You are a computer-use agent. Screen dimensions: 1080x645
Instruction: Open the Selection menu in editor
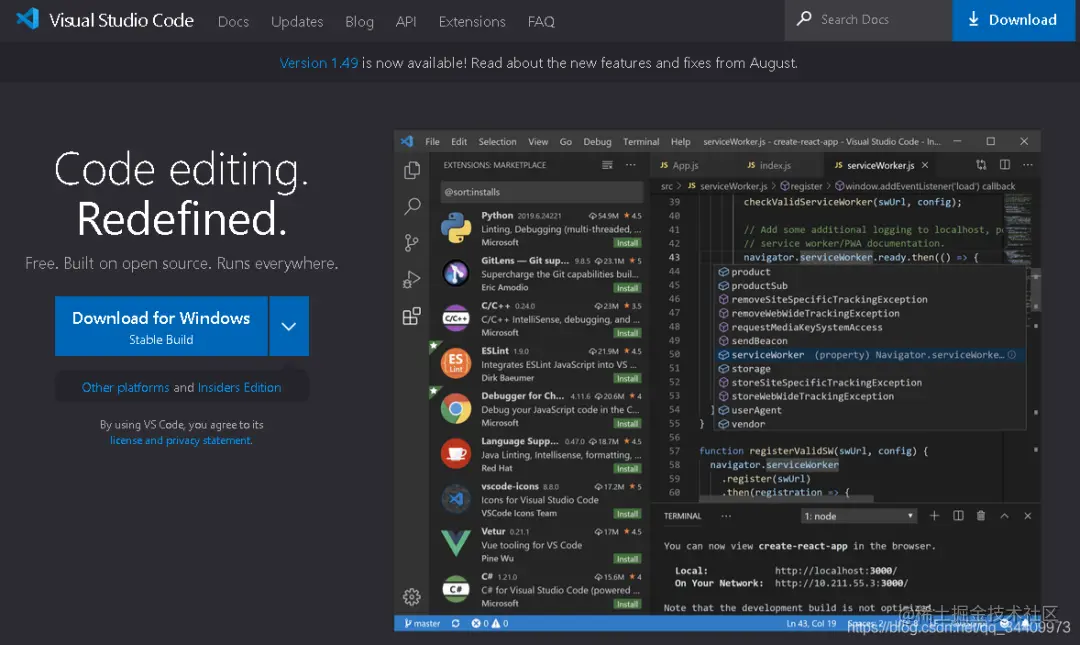pos(497,141)
